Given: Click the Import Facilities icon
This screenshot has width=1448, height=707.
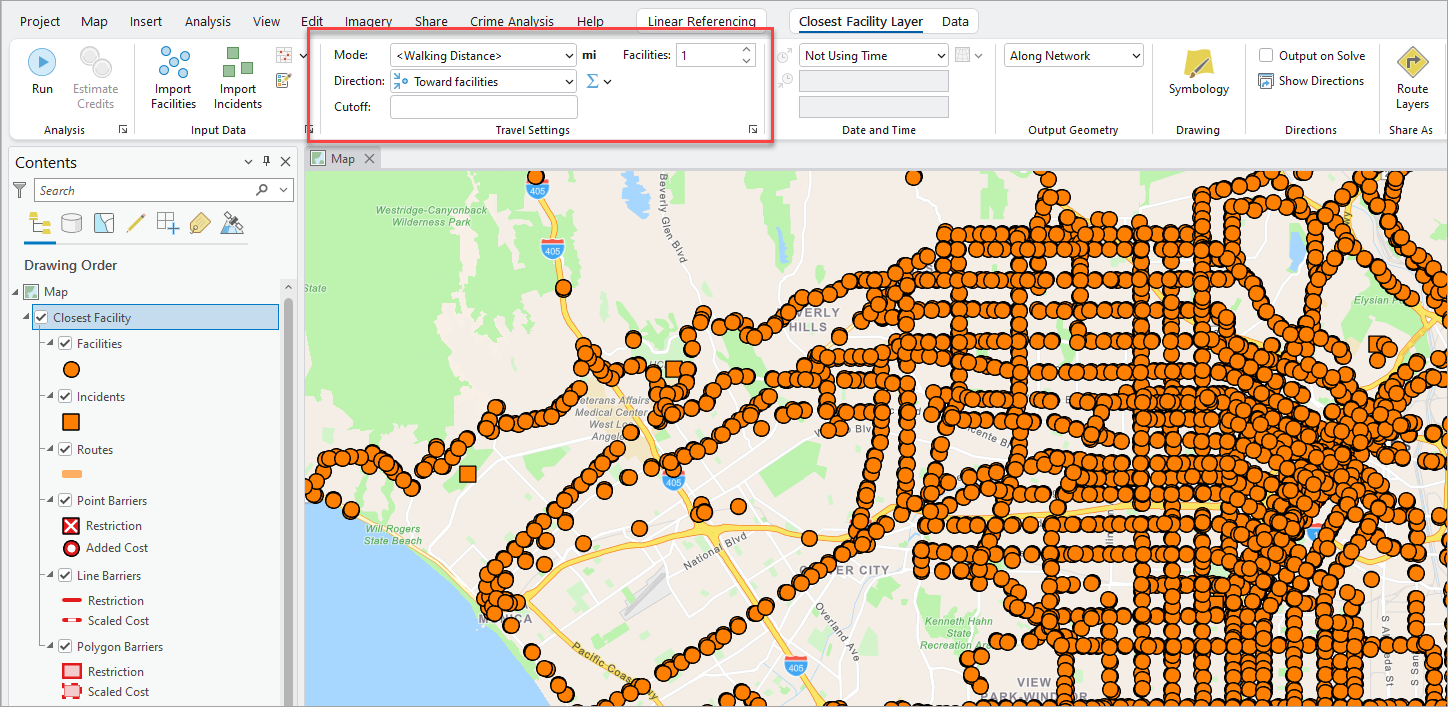Looking at the screenshot, I should tap(174, 62).
